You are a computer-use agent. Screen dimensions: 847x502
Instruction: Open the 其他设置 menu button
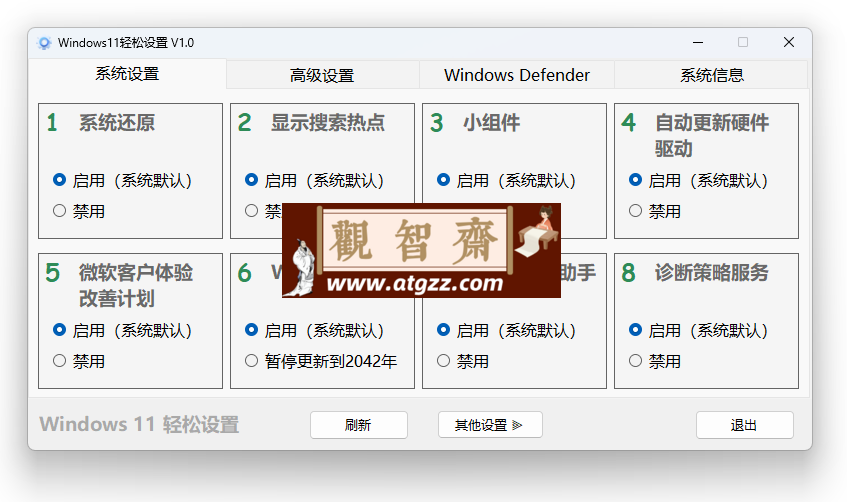point(490,425)
